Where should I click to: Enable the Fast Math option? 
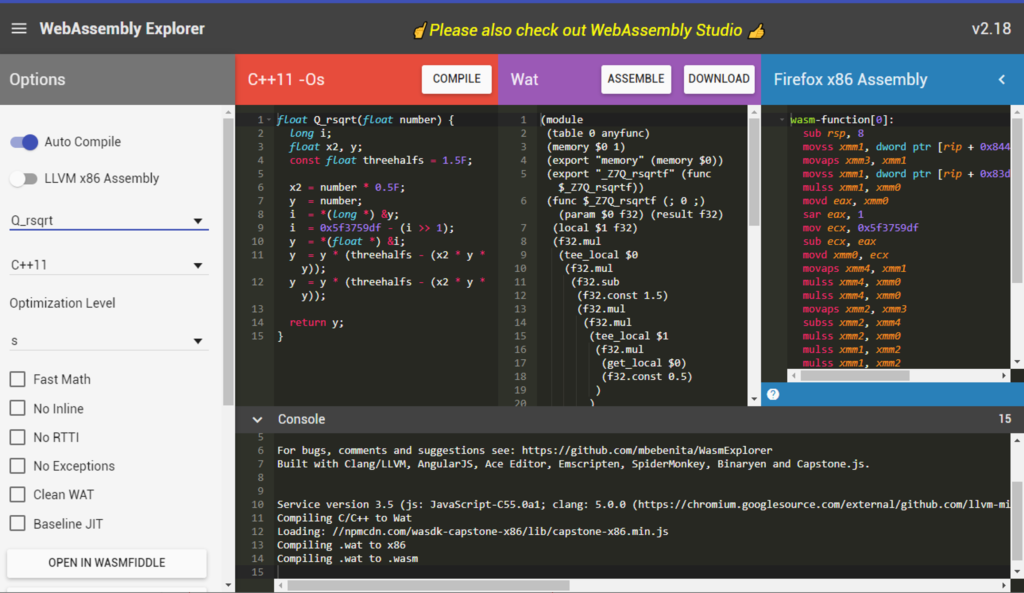coord(15,379)
